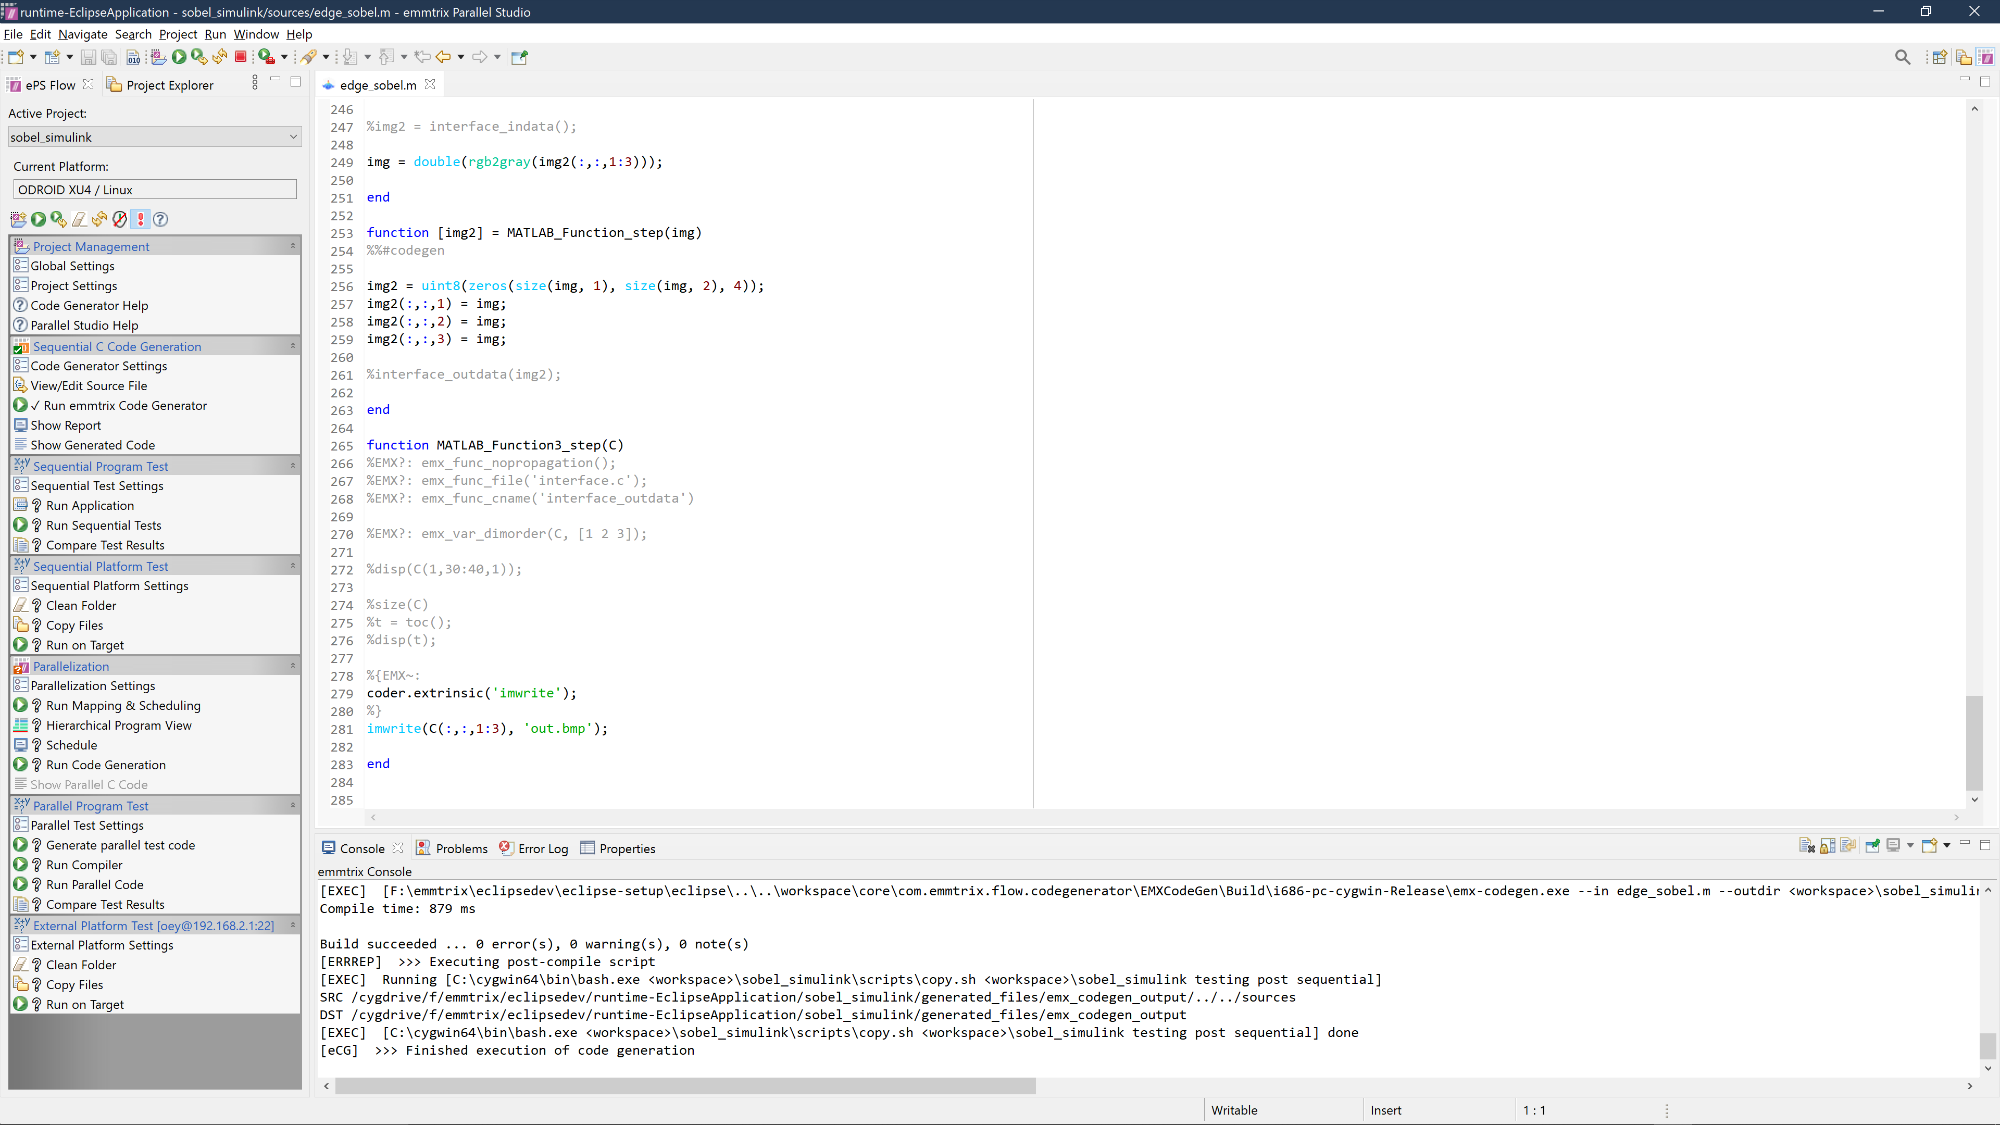Open dropdown arrow beside Display Selected Console icon
2000x1125 pixels.
[x=1910, y=846]
